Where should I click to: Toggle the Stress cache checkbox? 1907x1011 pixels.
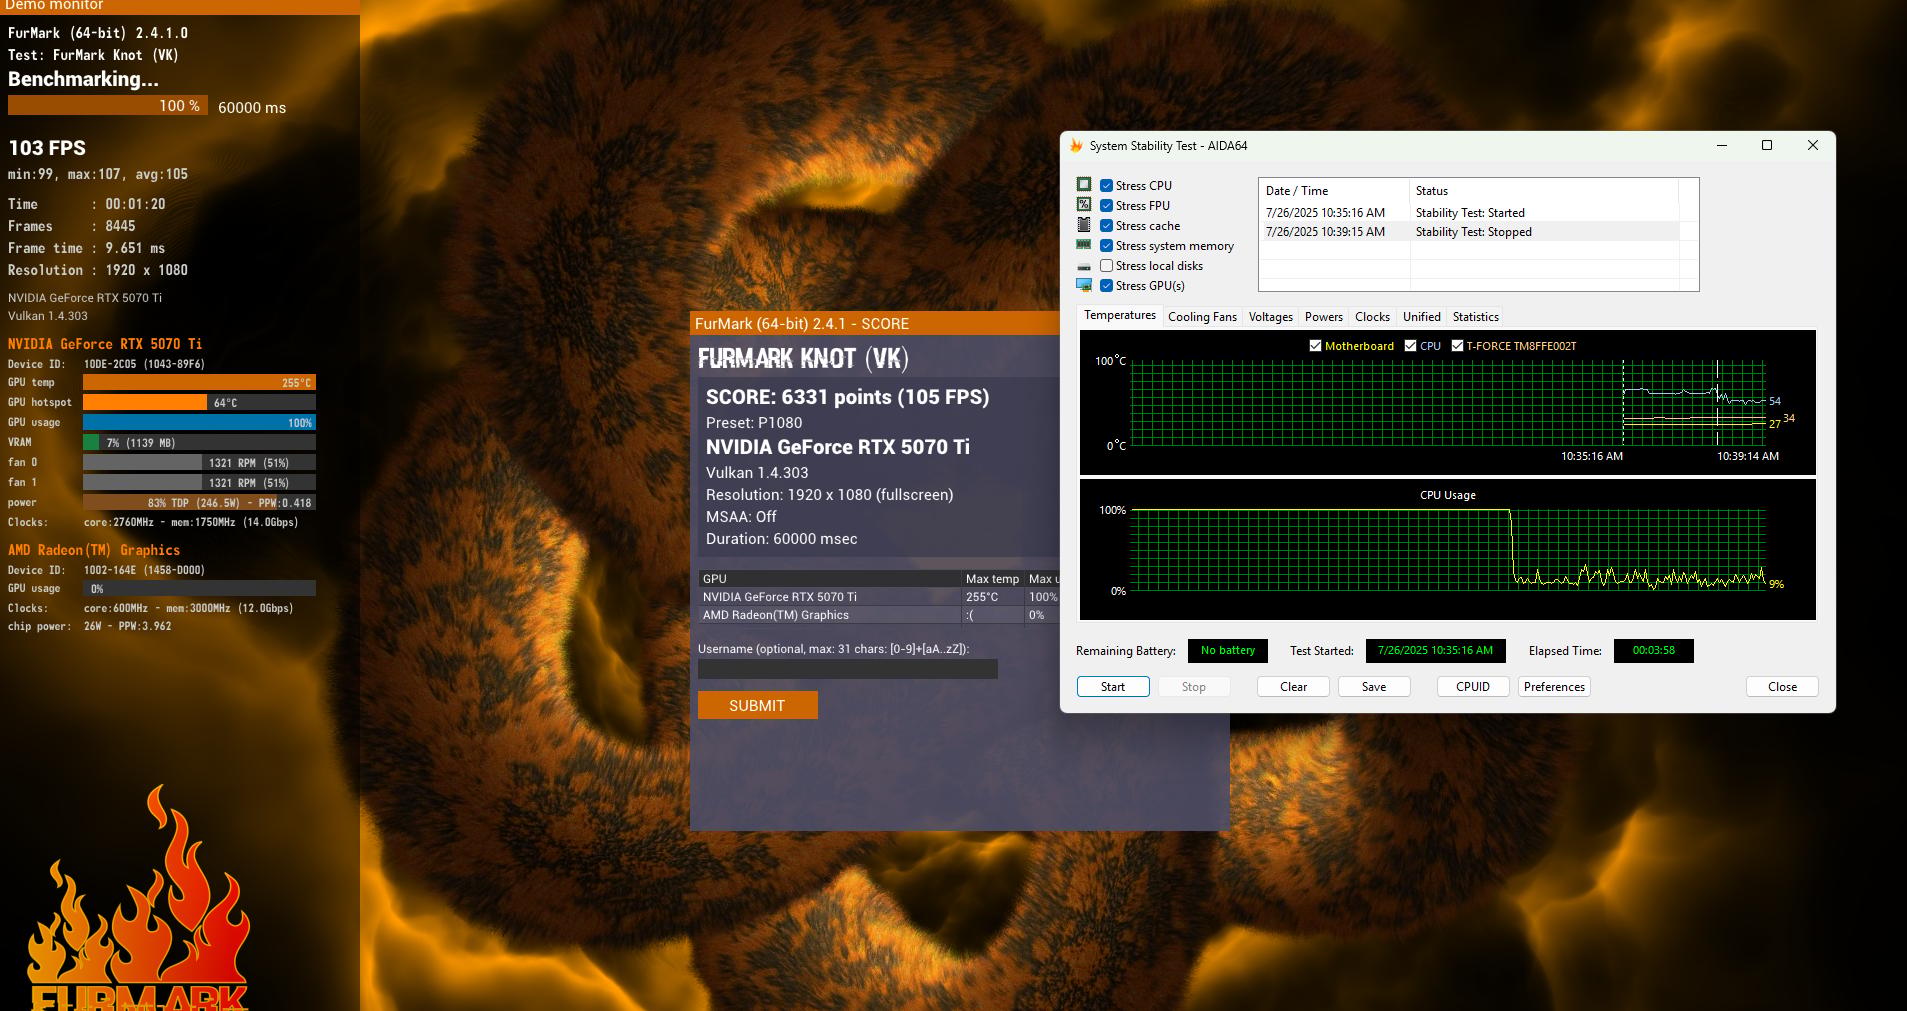click(x=1106, y=226)
